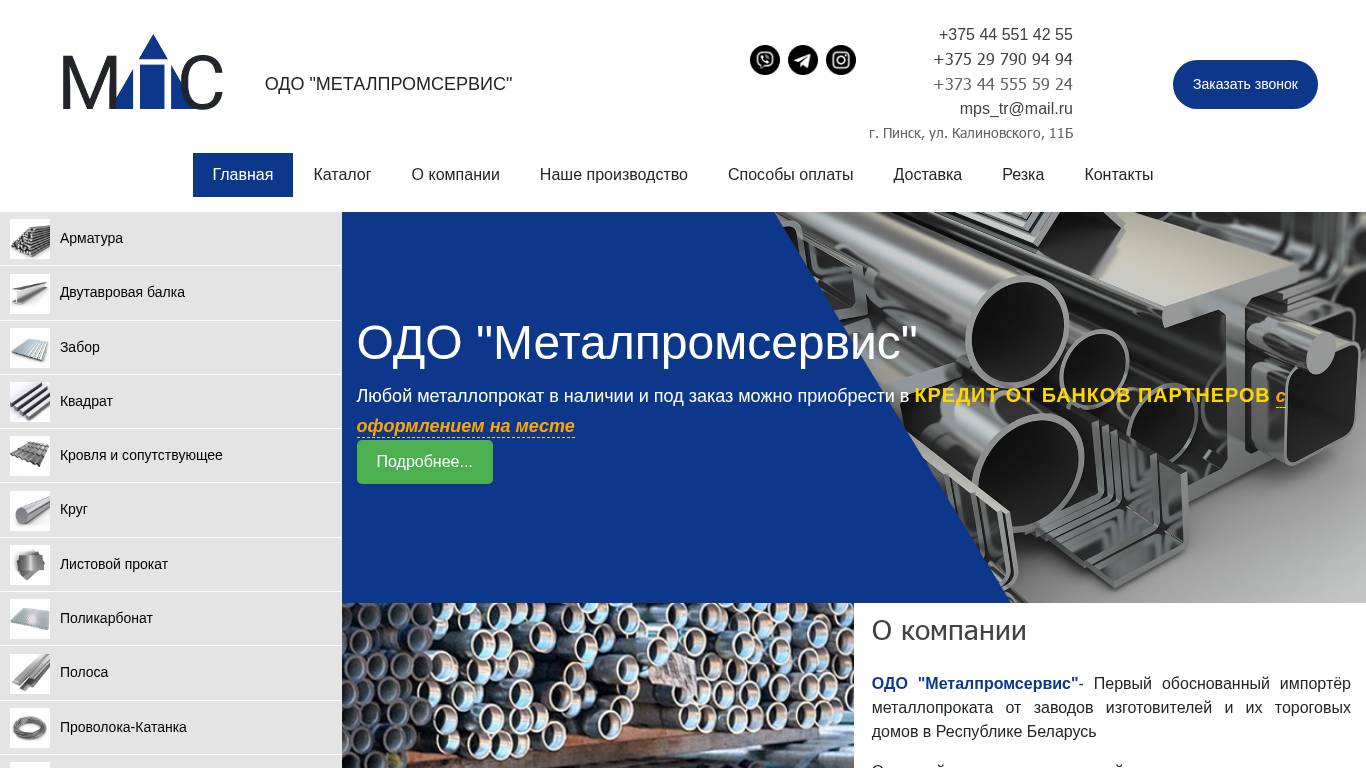1366x768 pixels.
Task: Click the ОДО "МЕТАЛПРОМСЕРВИС" header title
Action: [x=388, y=84]
